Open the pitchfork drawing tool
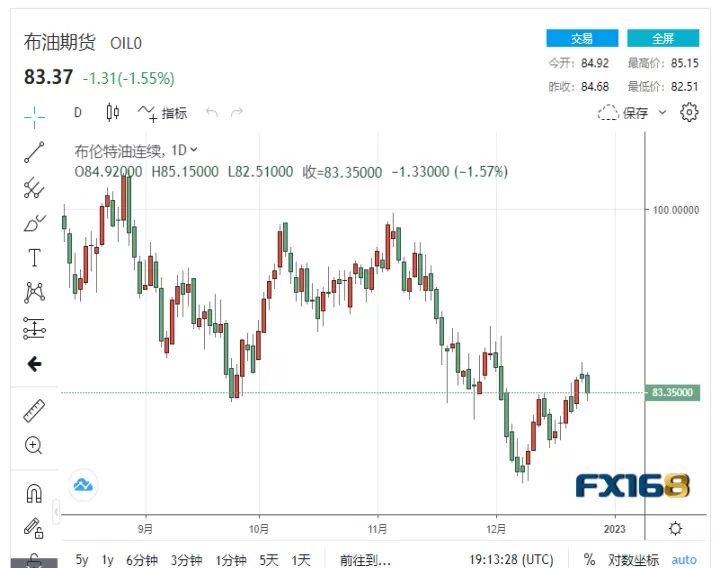The image size is (720, 568). (34, 188)
